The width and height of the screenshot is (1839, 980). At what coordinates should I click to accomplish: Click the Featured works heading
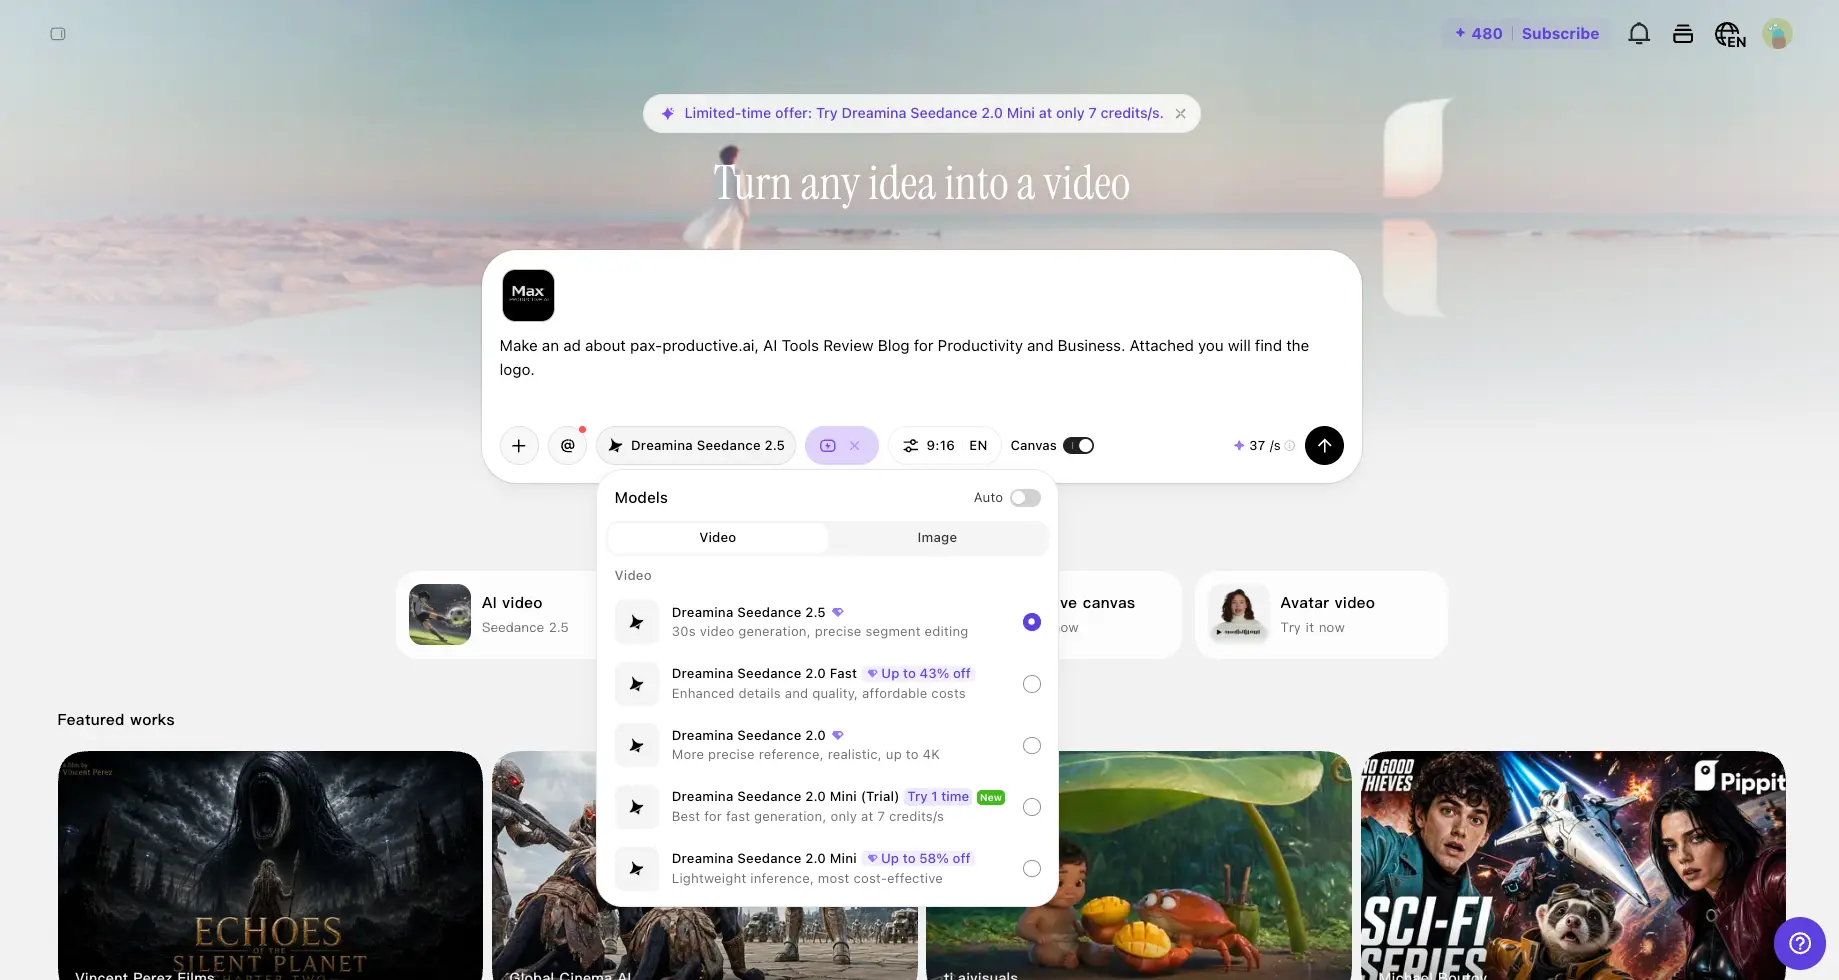pos(116,720)
